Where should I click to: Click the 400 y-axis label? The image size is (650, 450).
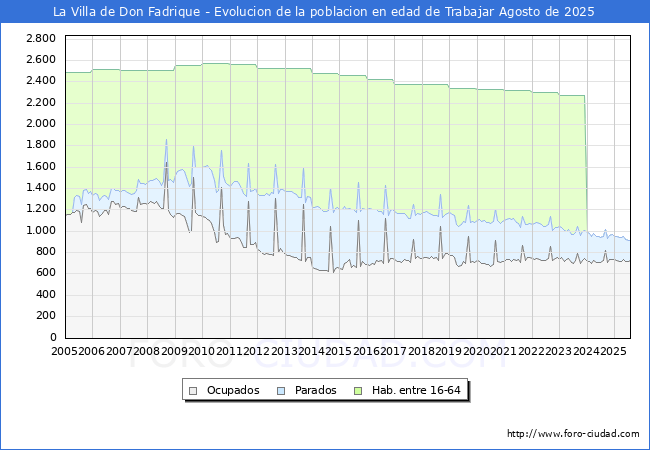(x=46, y=295)
